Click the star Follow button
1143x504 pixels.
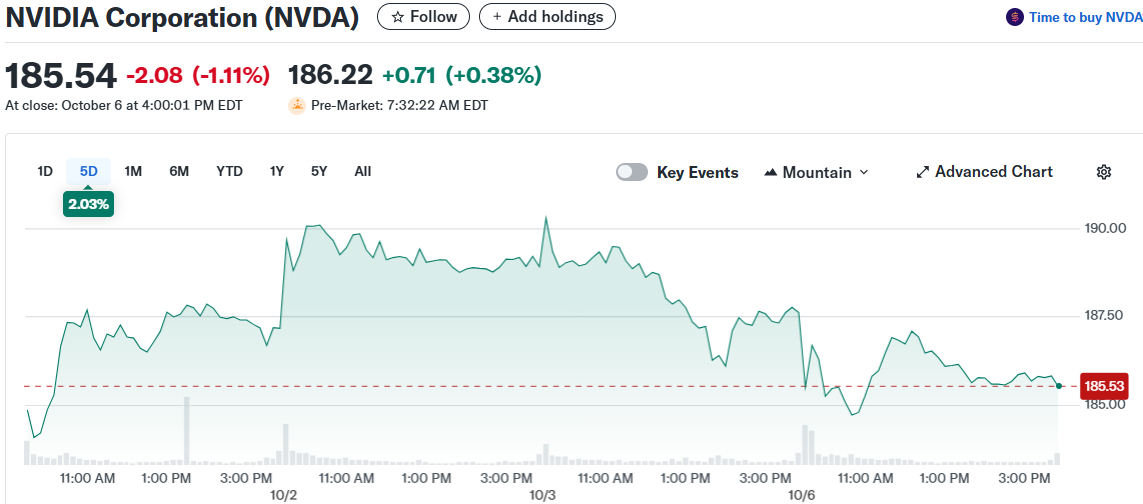point(423,16)
